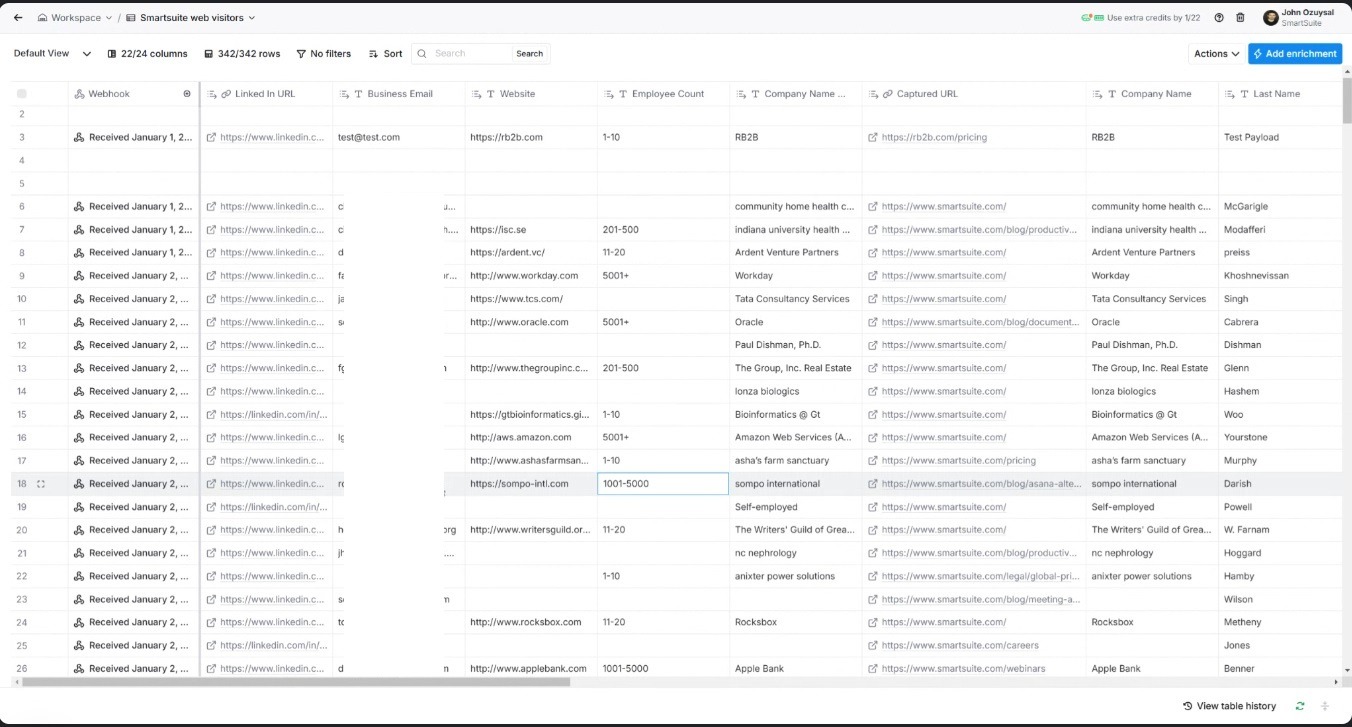The height and width of the screenshot is (727, 1352).
Task: Expand the Default View selector
Action: [x=52, y=54]
